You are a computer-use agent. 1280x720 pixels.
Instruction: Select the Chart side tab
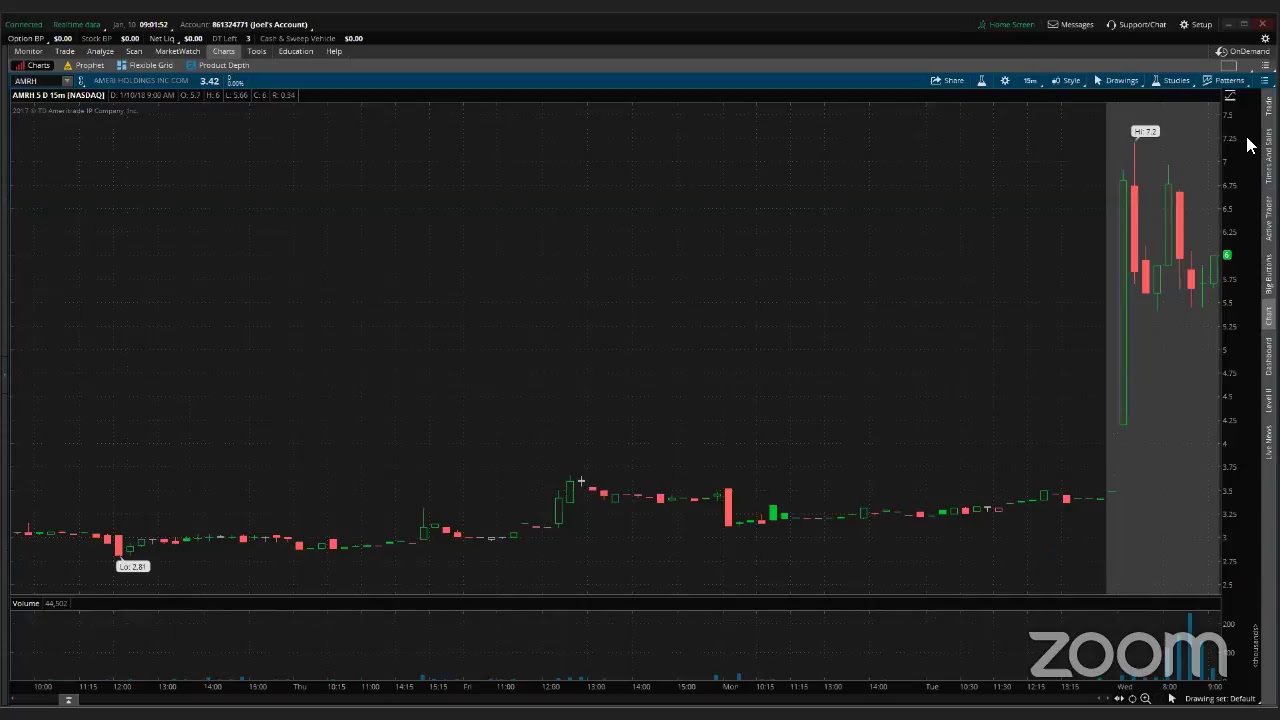click(x=1269, y=316)
